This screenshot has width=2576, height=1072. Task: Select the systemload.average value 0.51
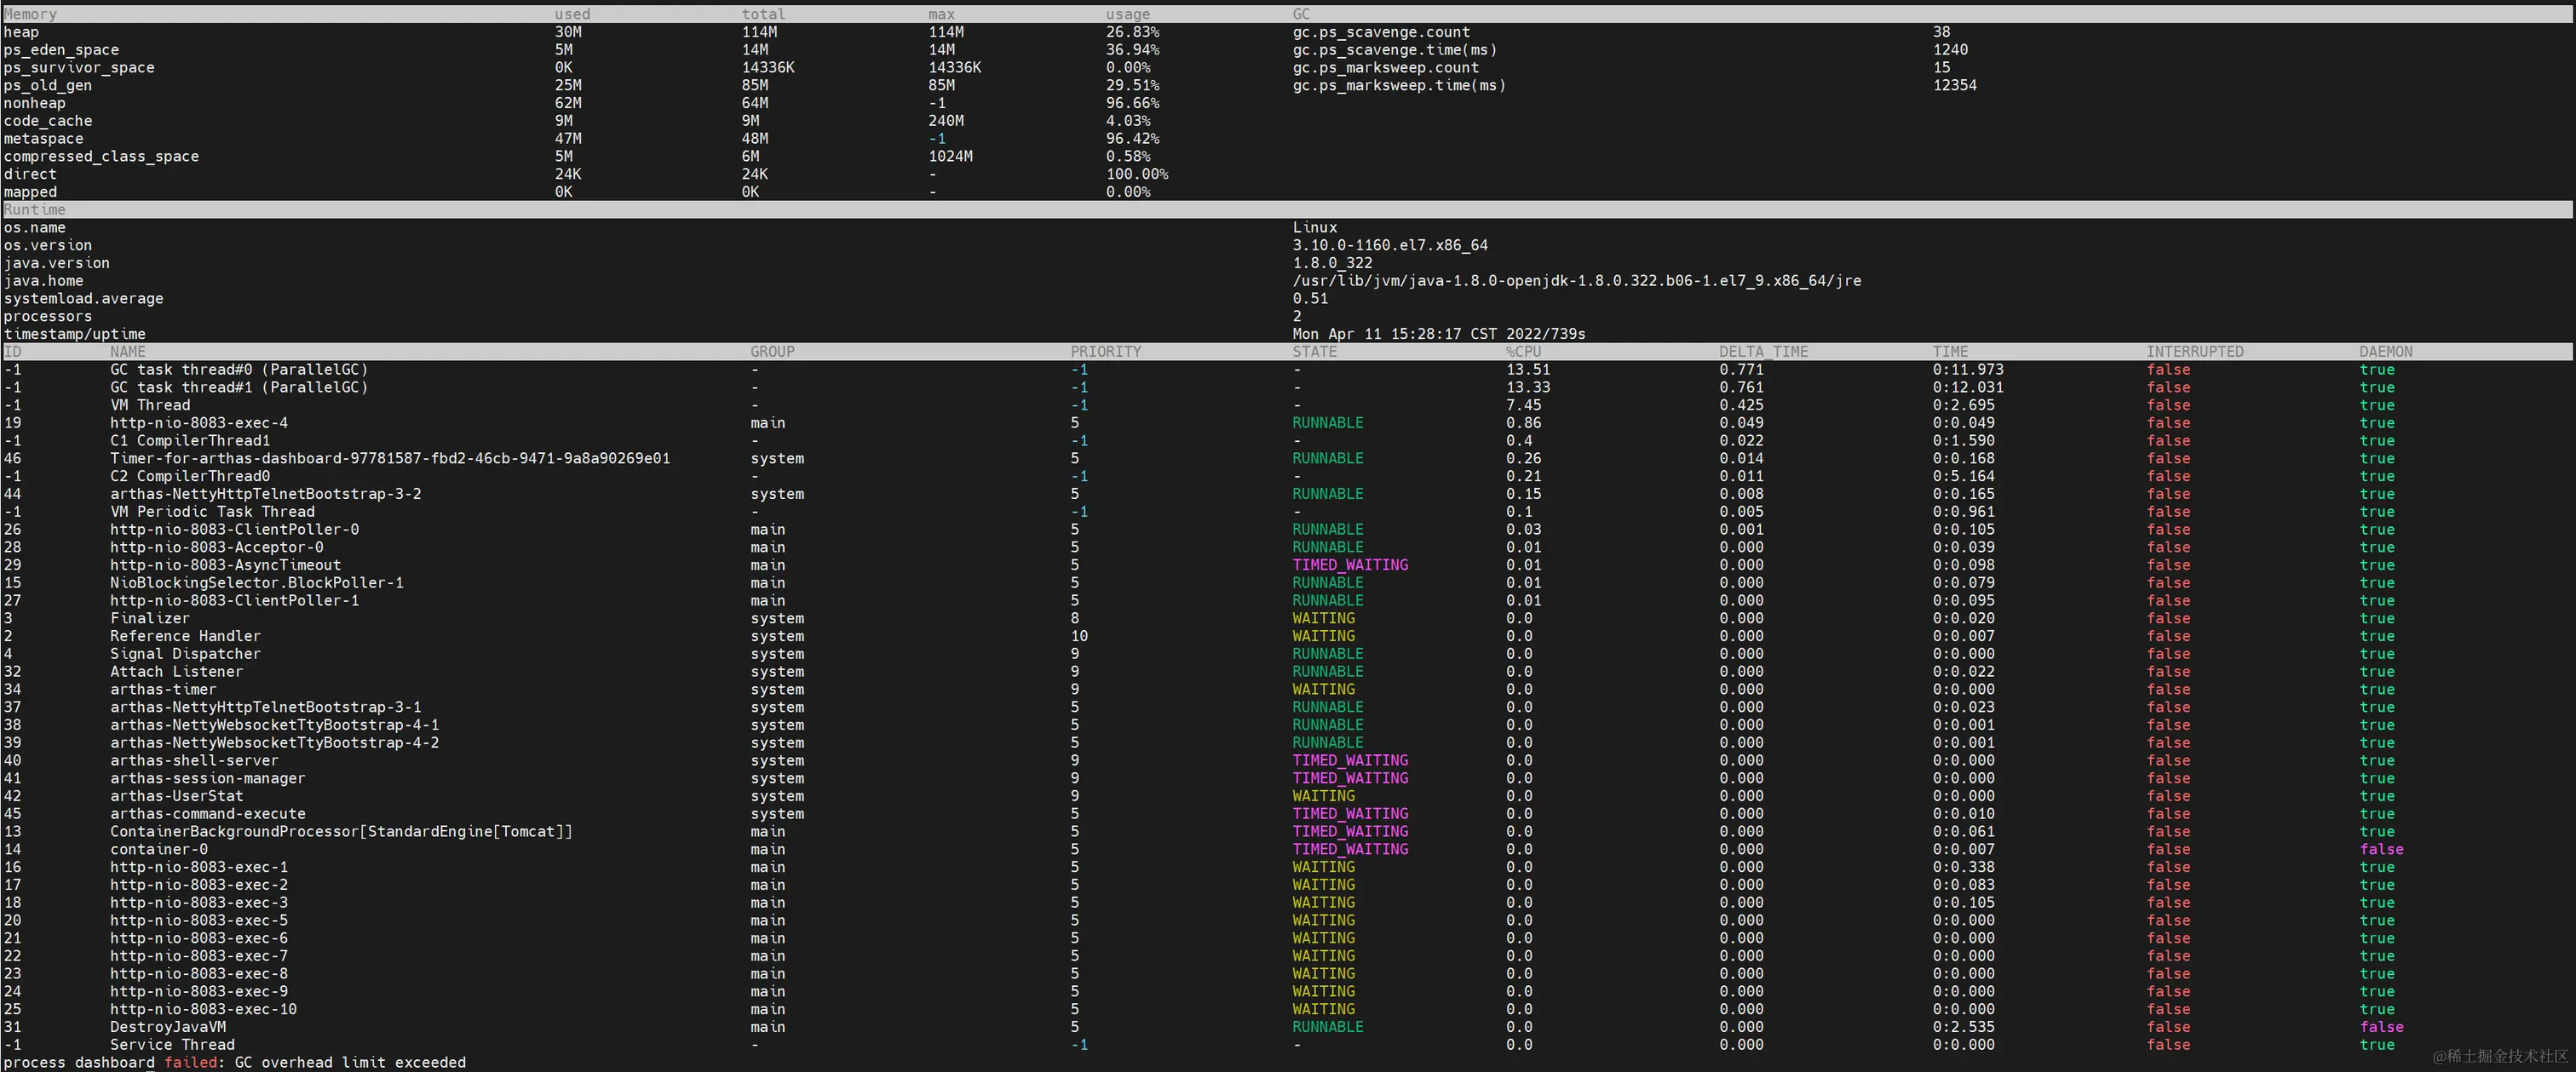[1310, 299]
